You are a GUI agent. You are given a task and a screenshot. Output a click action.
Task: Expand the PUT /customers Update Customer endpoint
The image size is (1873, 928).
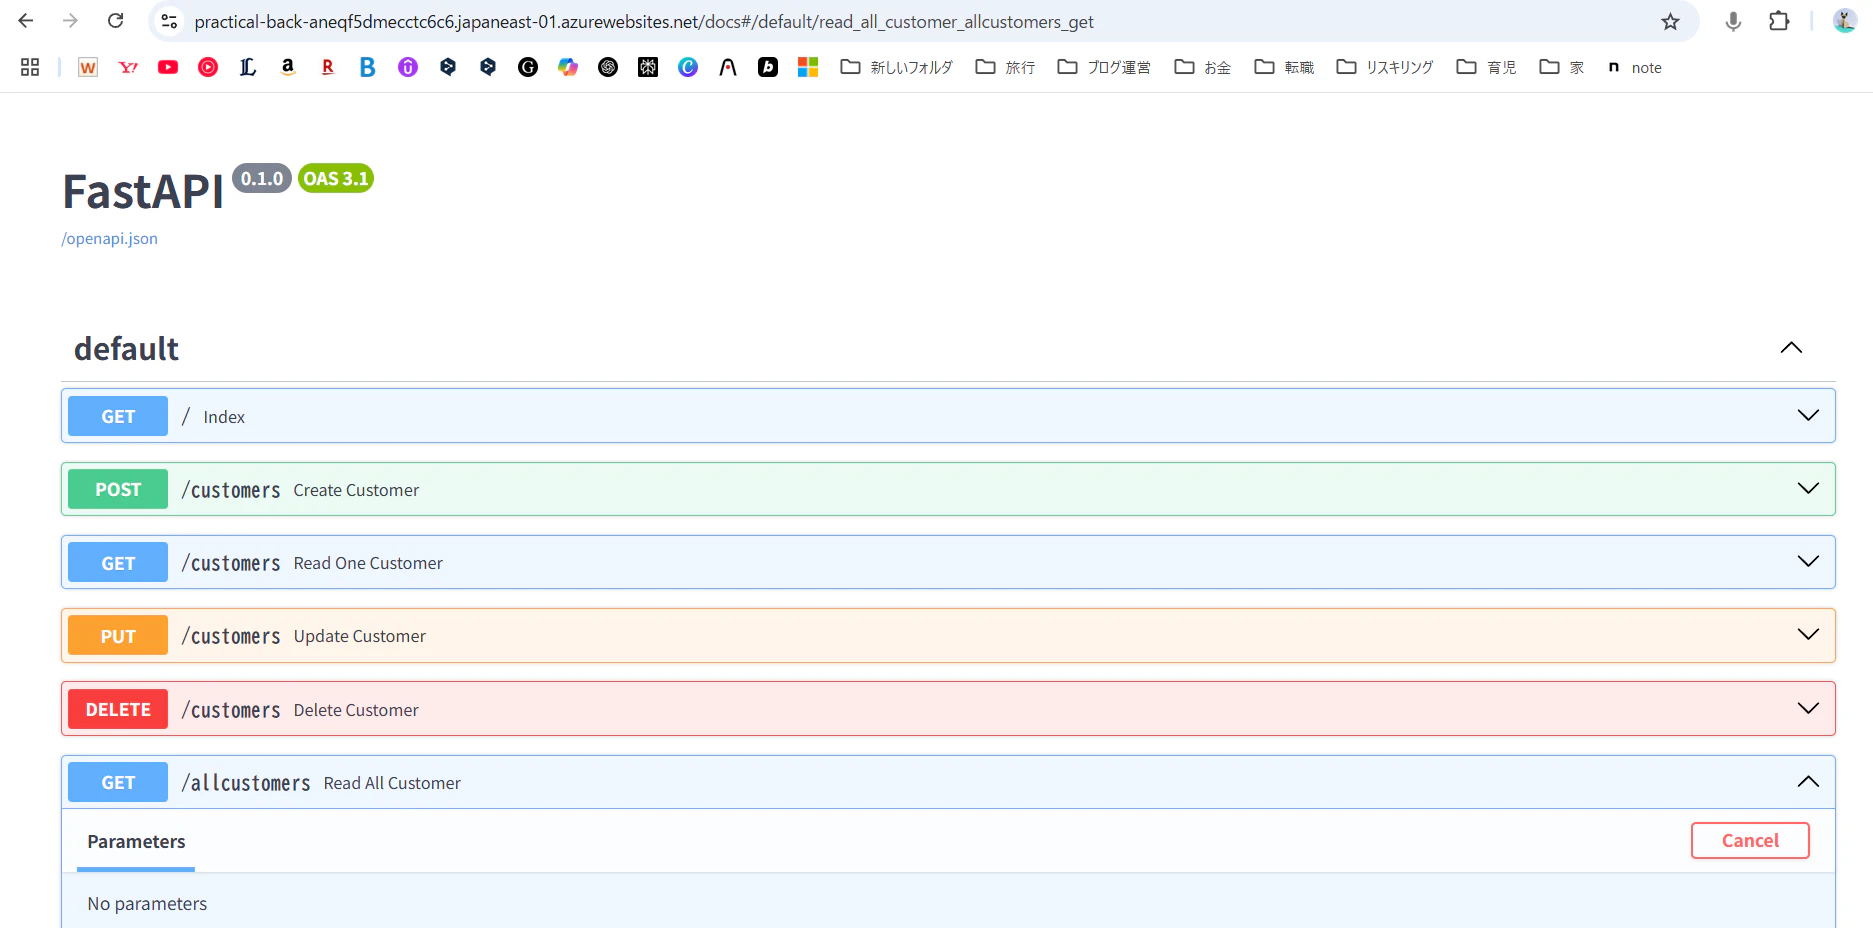click(948, 636)
